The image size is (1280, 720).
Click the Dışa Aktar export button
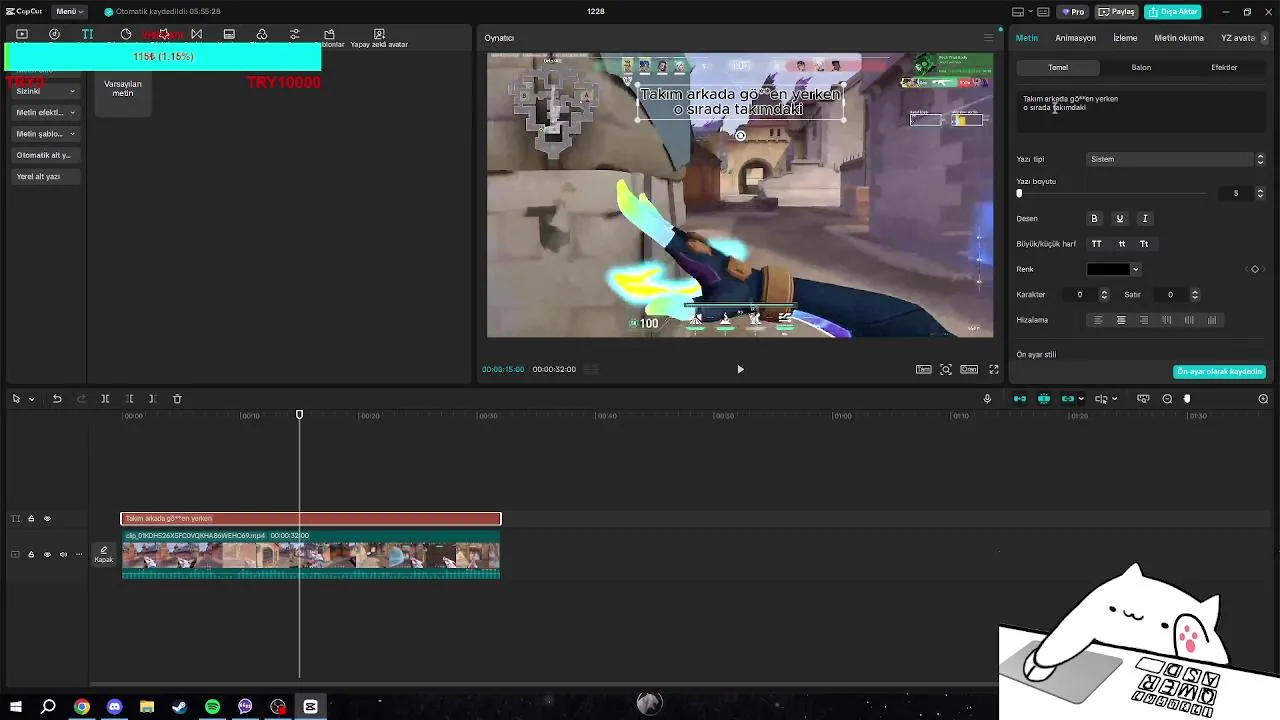pyautogui.click(x=1173, y=12)
